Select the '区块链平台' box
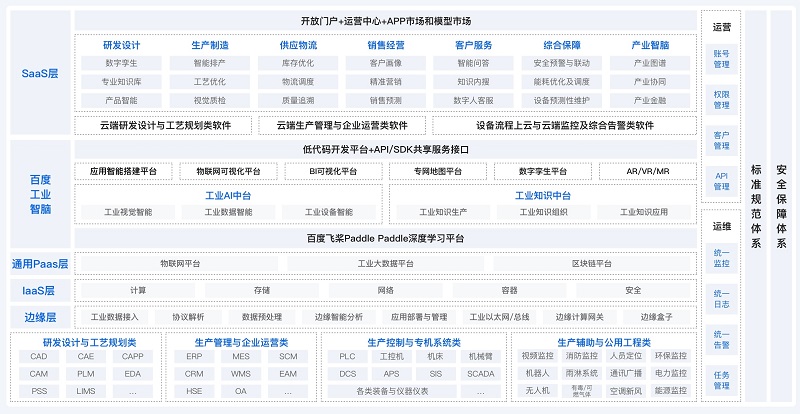800x414 pixels. [x=592, y=264]
